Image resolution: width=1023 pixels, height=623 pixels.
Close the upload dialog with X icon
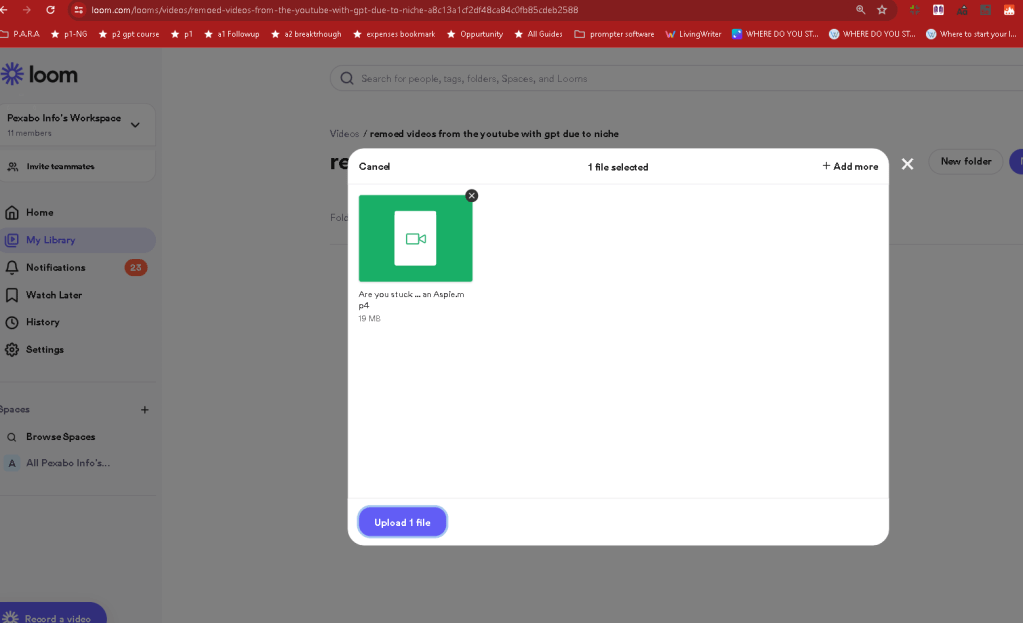[x=907, y=164]
